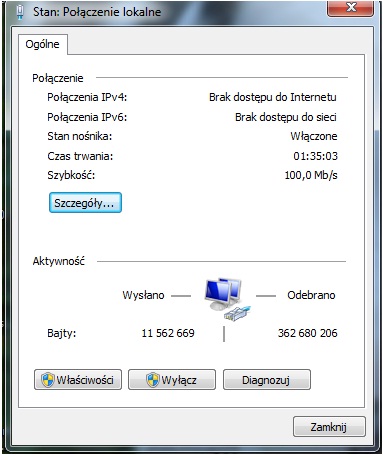The height and width of the screenshot is (460, 383).
Task: Click the two-computers network activity icon
Action: [227, 299]
